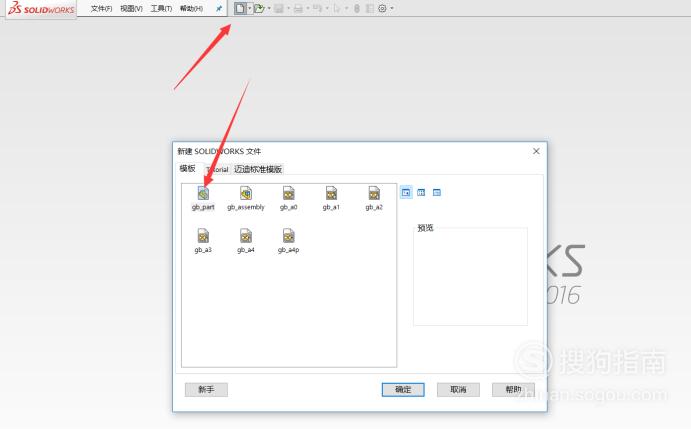This screenshot has width=691, height=429.
Task: Open the 文件(F) menu
Action: 101,8
